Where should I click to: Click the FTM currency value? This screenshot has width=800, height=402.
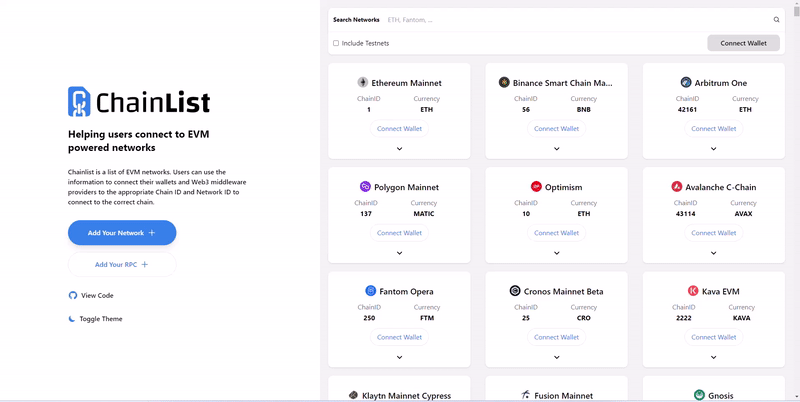pyautogui.click(x=427, y=318)
